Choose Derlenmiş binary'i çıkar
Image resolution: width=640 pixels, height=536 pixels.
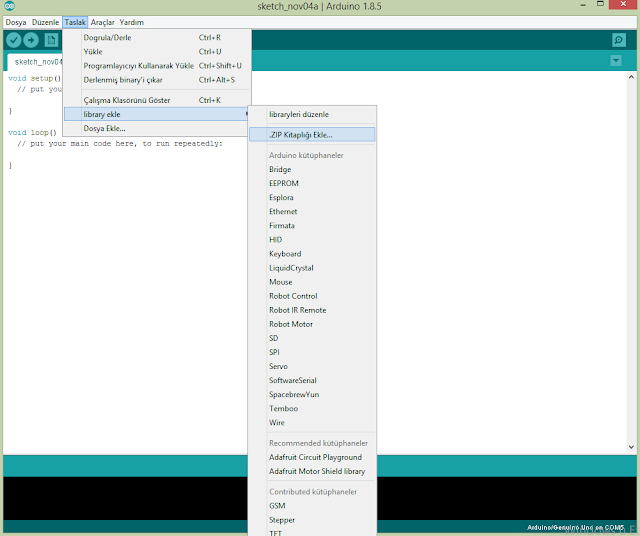pos(157,80)
